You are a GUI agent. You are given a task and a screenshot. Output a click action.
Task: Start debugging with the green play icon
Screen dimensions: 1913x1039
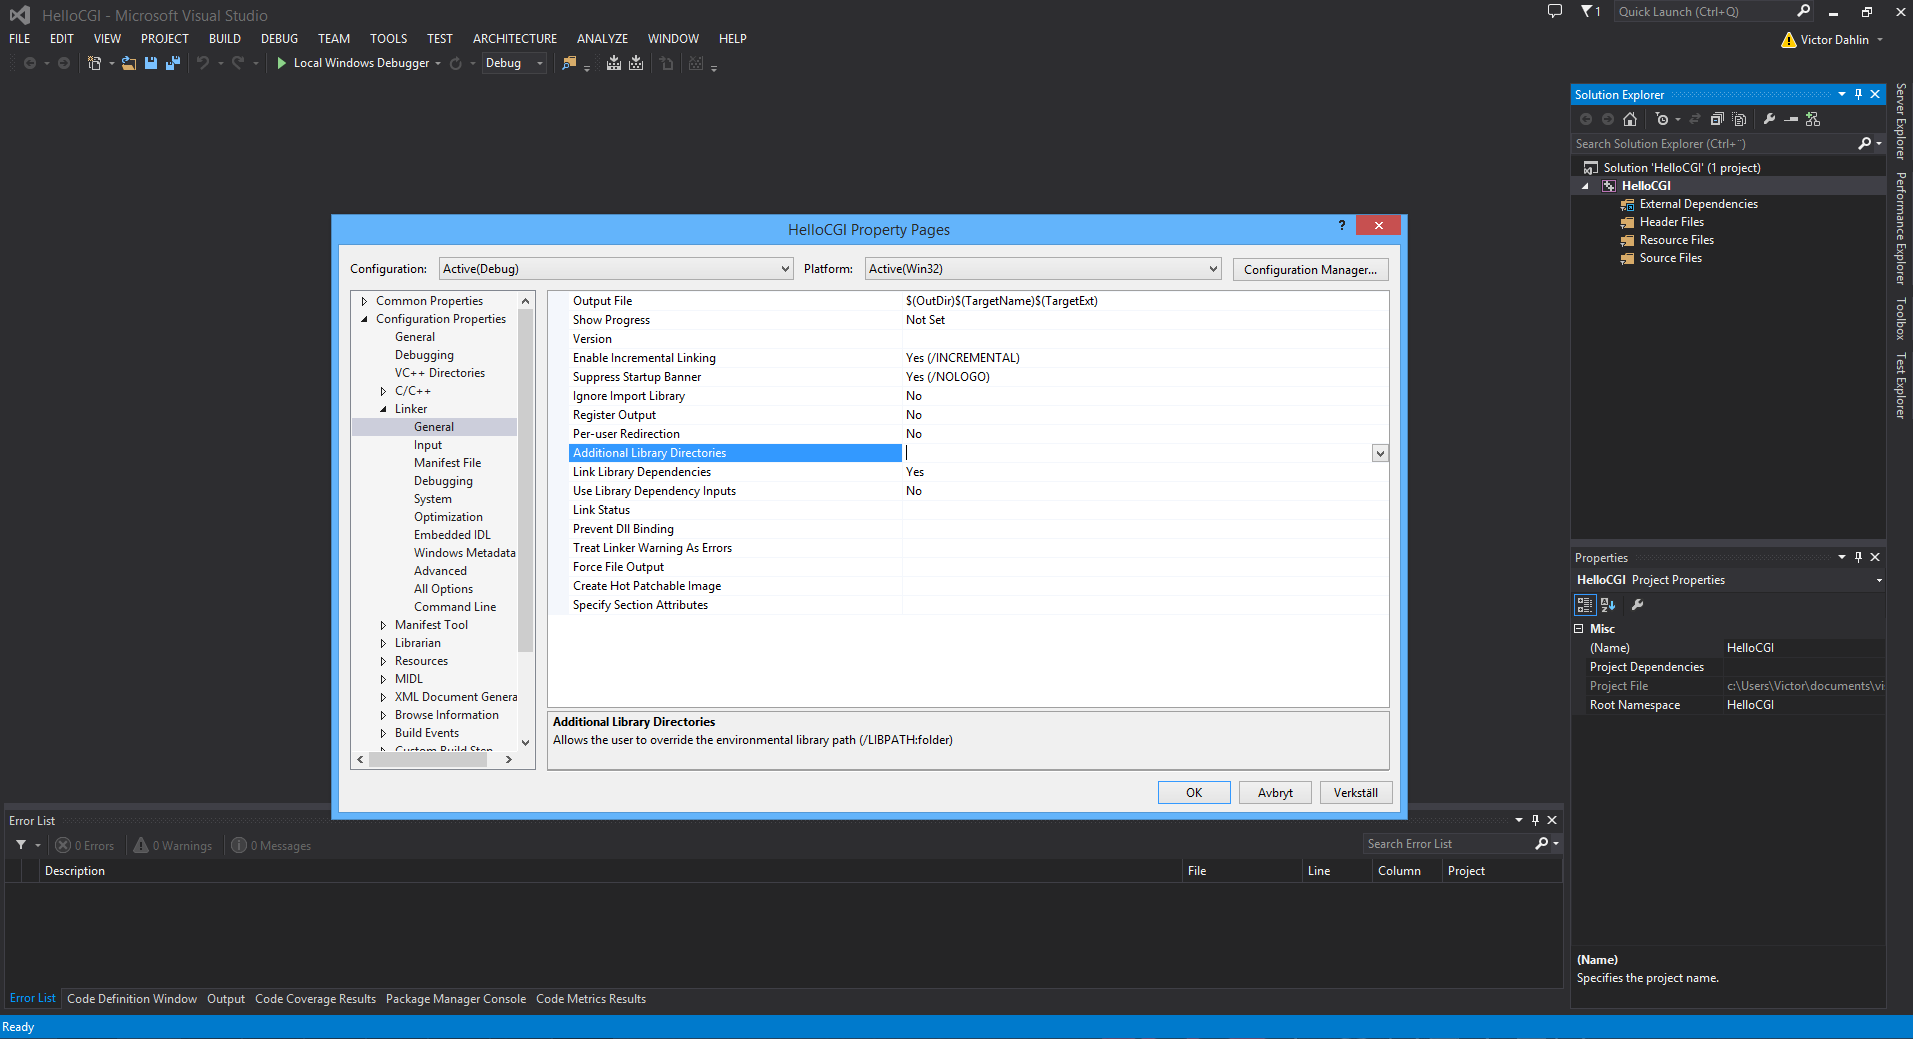pos(282,63)
